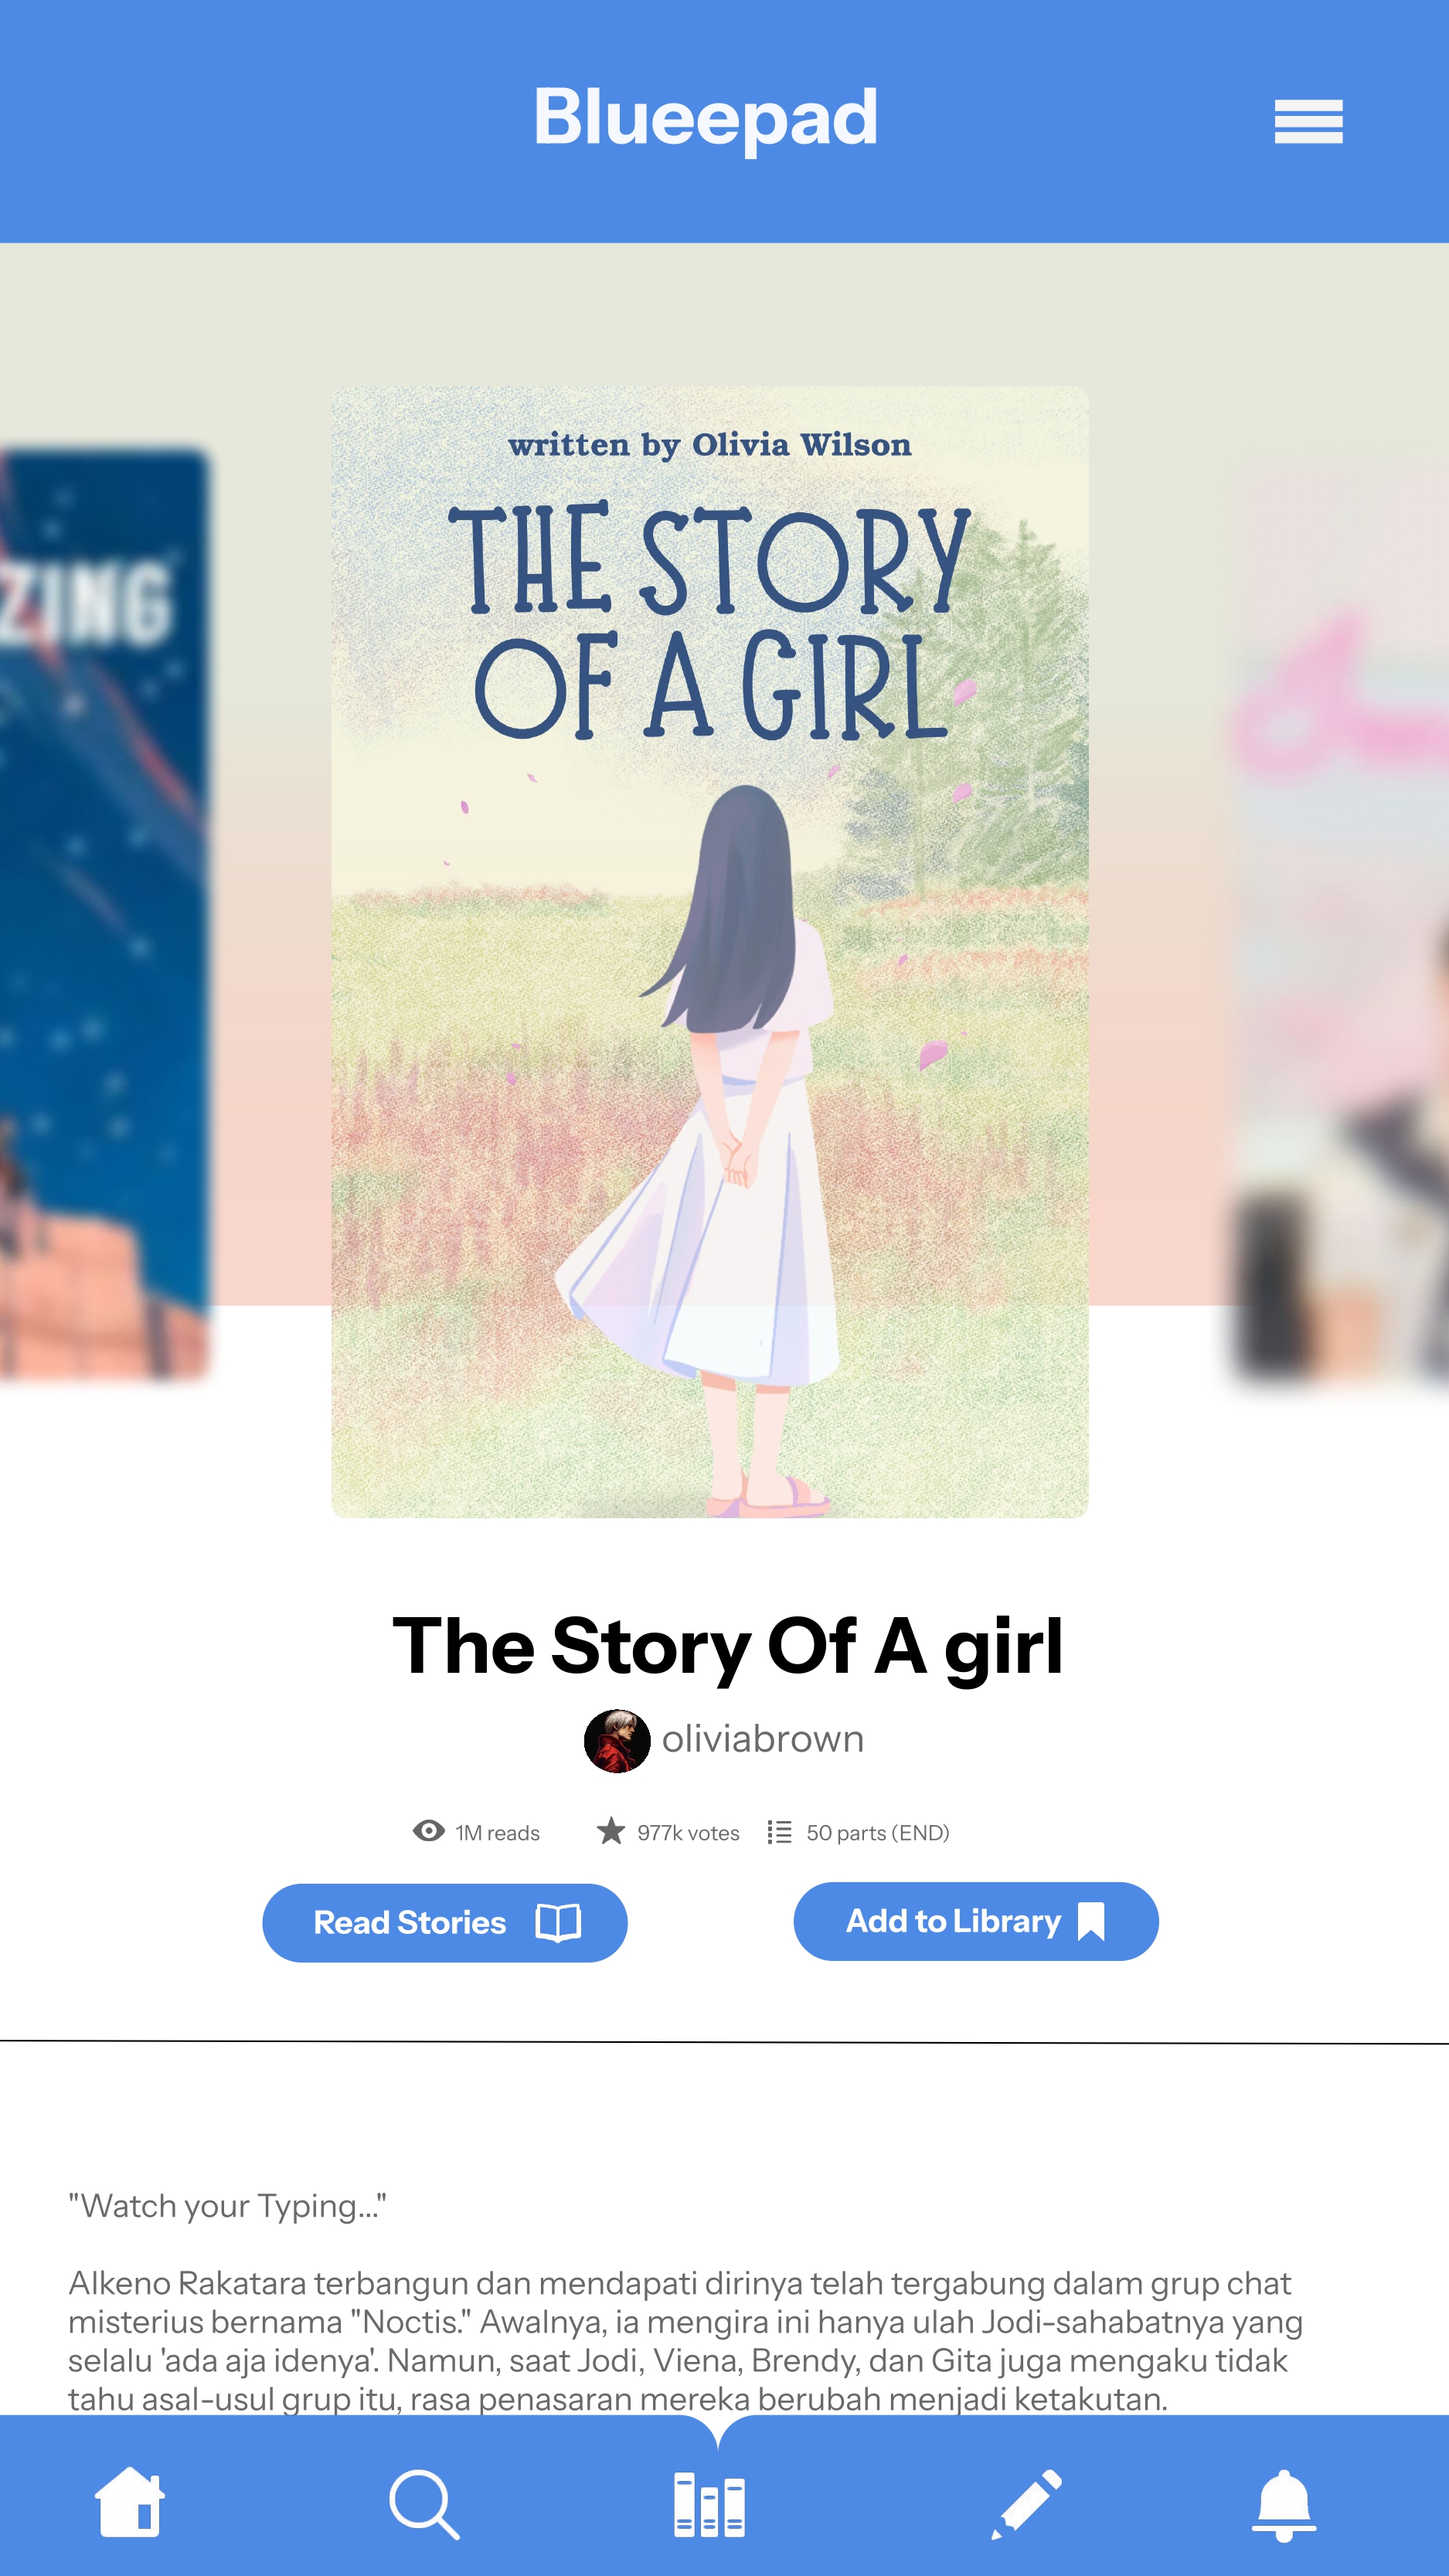1449x2576 pixels.
Task: Click the Blueepad logo title
Action: [x=706, y=118]
